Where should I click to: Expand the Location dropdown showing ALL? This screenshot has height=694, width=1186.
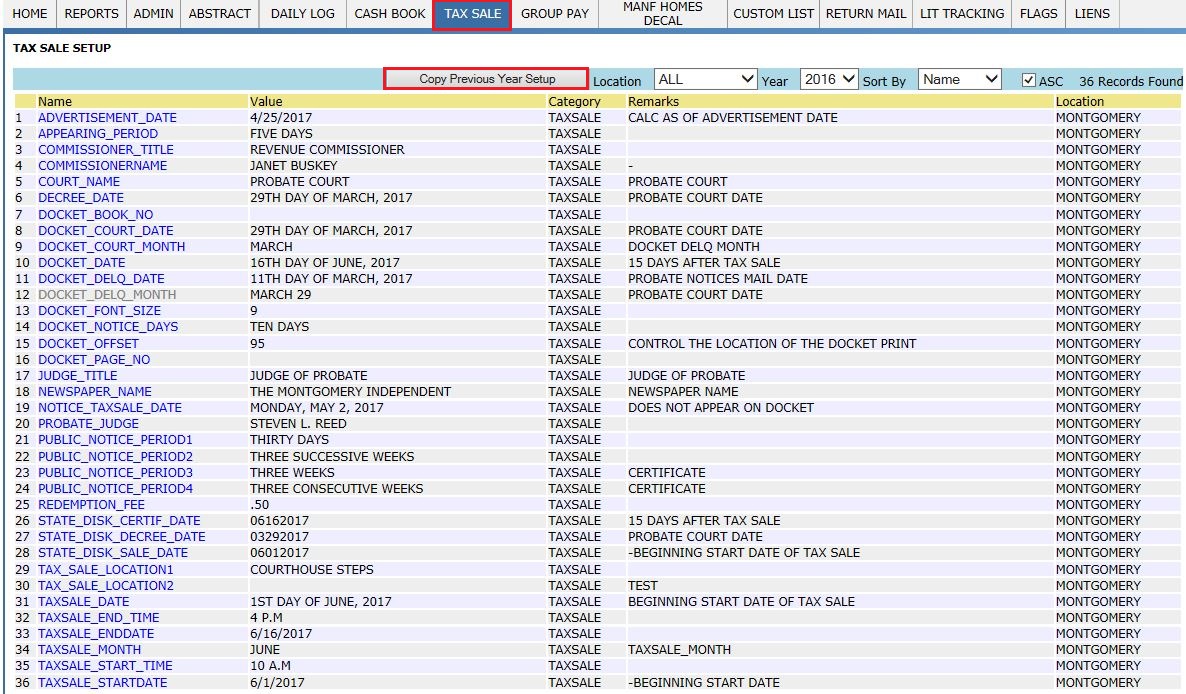click(705, 79)
